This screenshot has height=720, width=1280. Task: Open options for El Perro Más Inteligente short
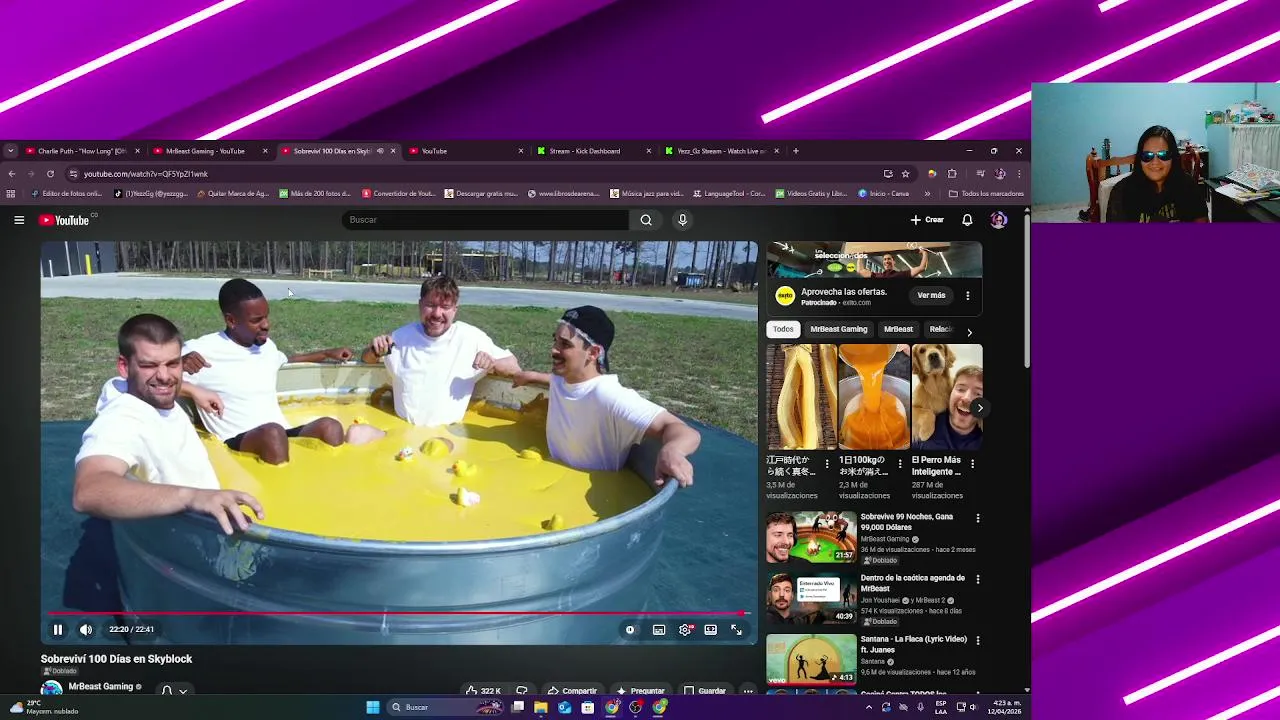972,464
